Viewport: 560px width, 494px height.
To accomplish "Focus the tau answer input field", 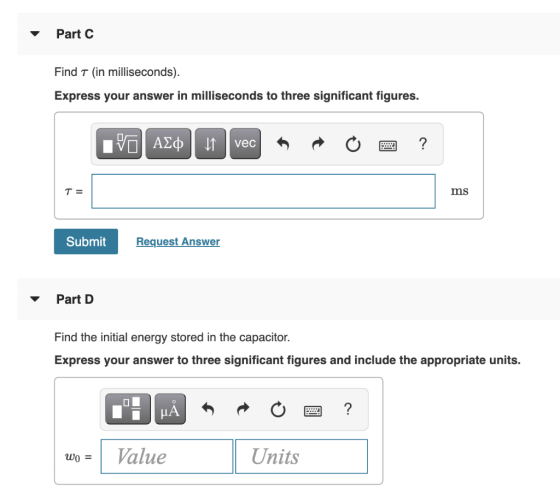I will click(264, 191).
